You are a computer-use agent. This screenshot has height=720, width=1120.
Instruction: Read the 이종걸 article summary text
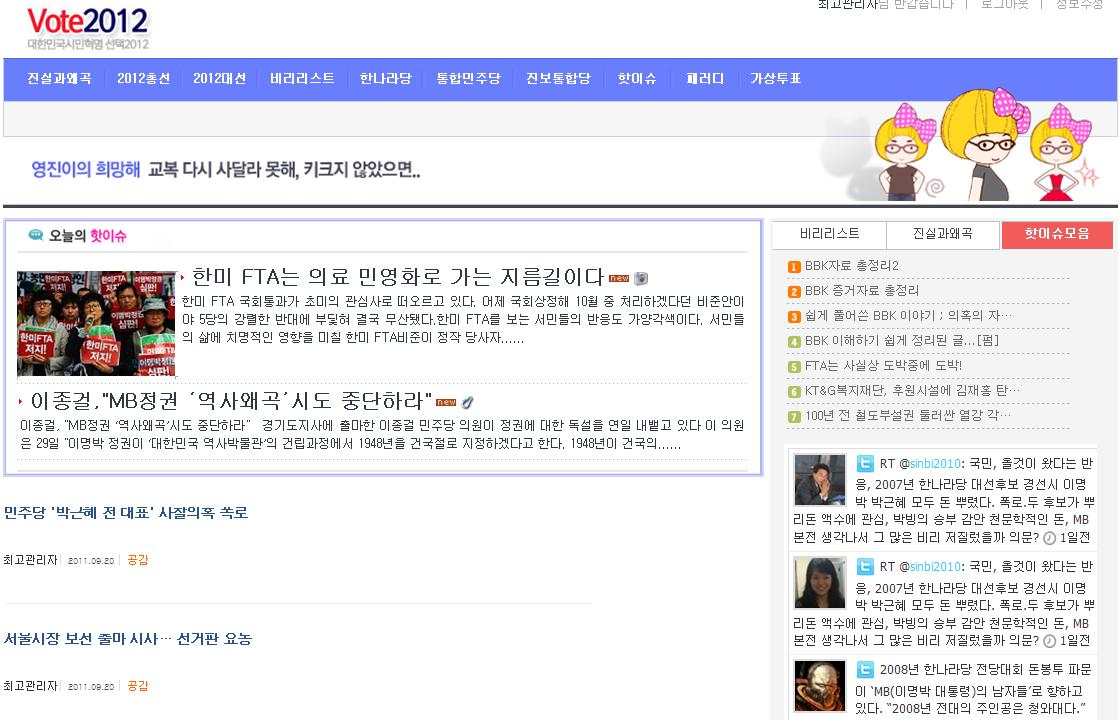point(382,434)
